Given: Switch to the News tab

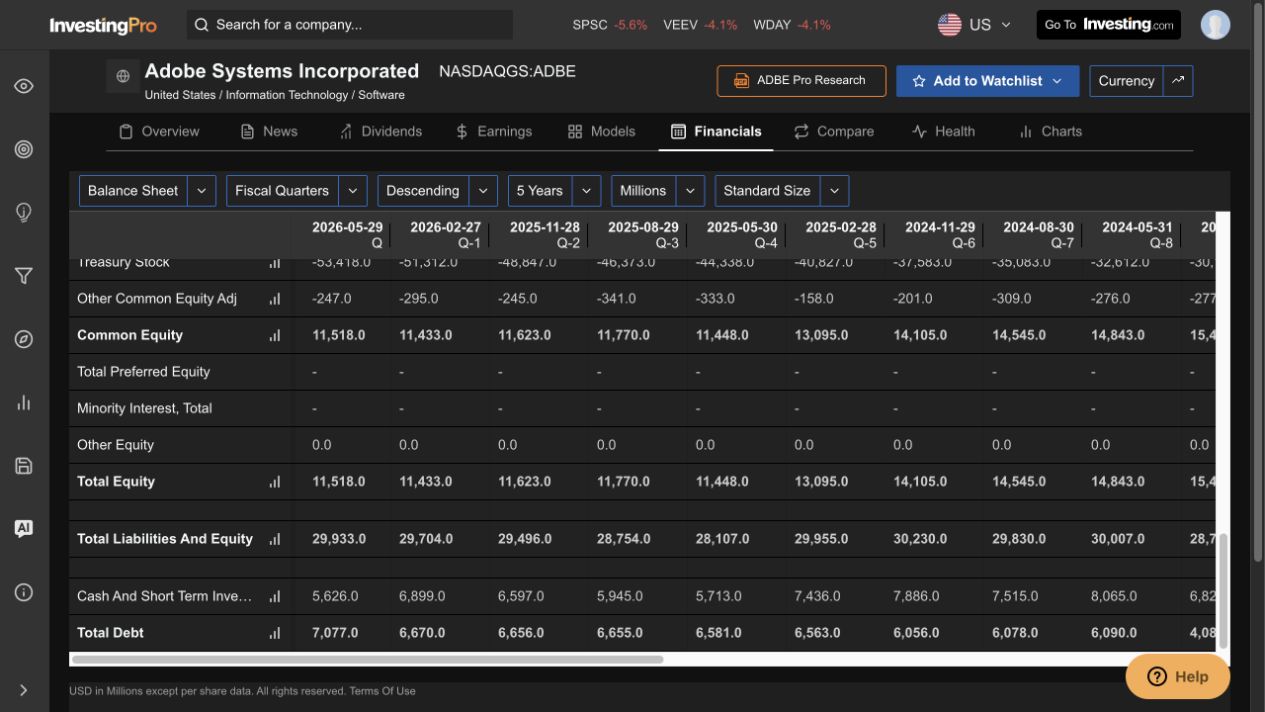Looking at the screenshot, I should pyautogui.click(x=269, y=131).
